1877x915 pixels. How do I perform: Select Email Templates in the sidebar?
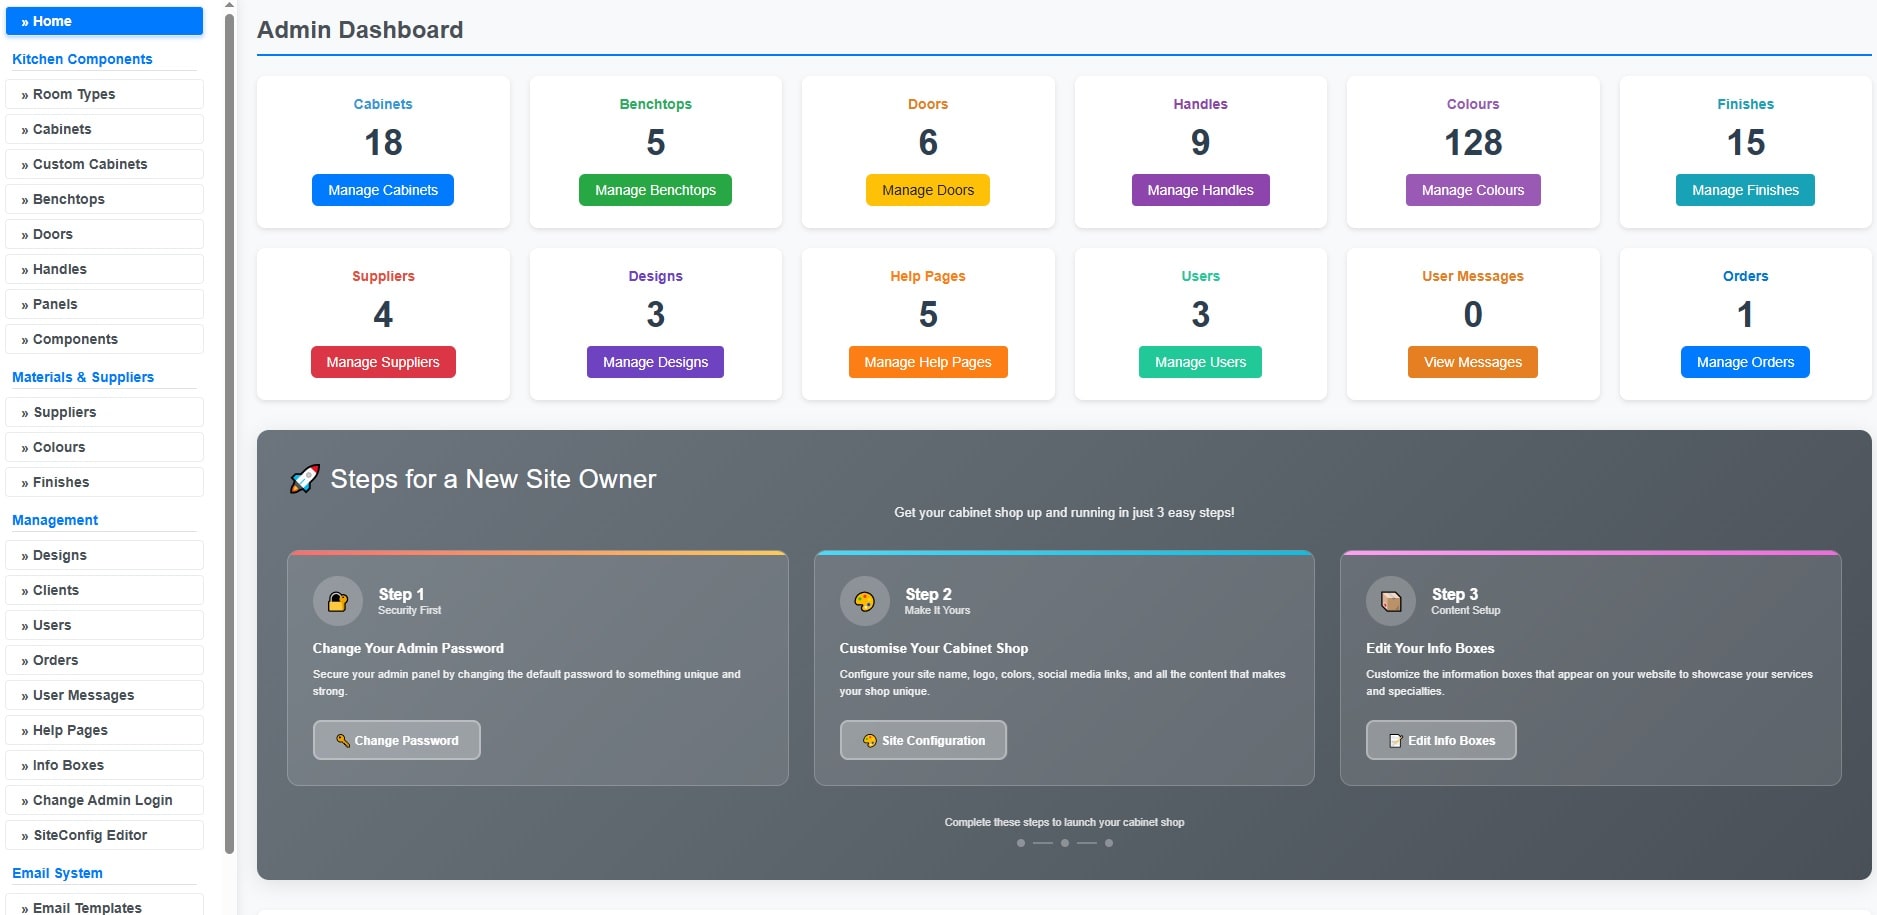coord(104,907)
